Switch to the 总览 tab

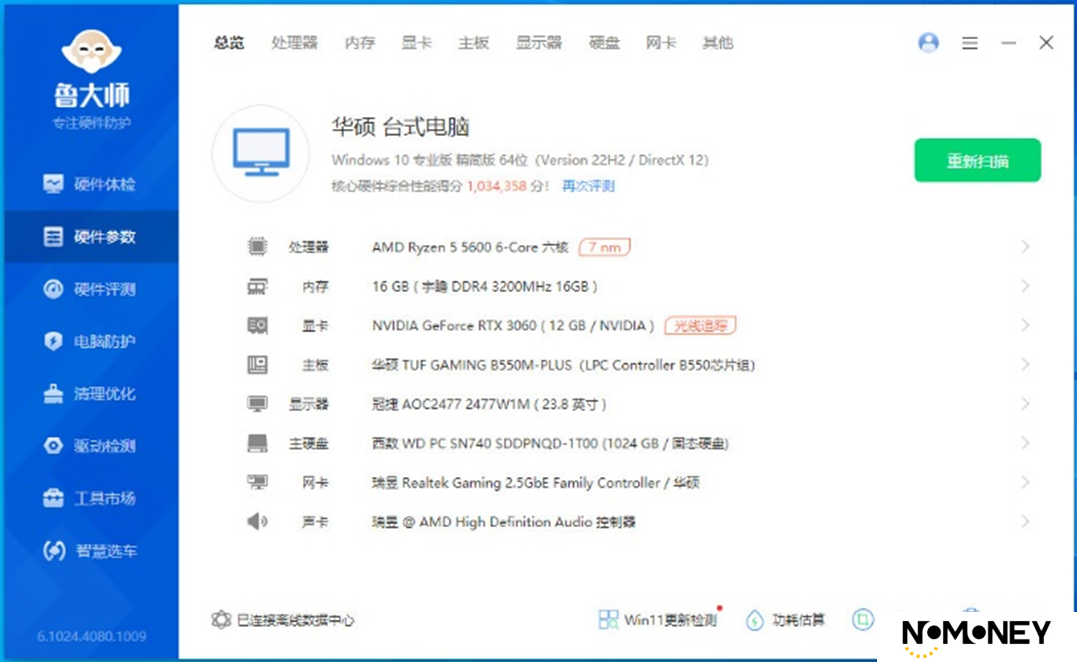click(229, 43)
